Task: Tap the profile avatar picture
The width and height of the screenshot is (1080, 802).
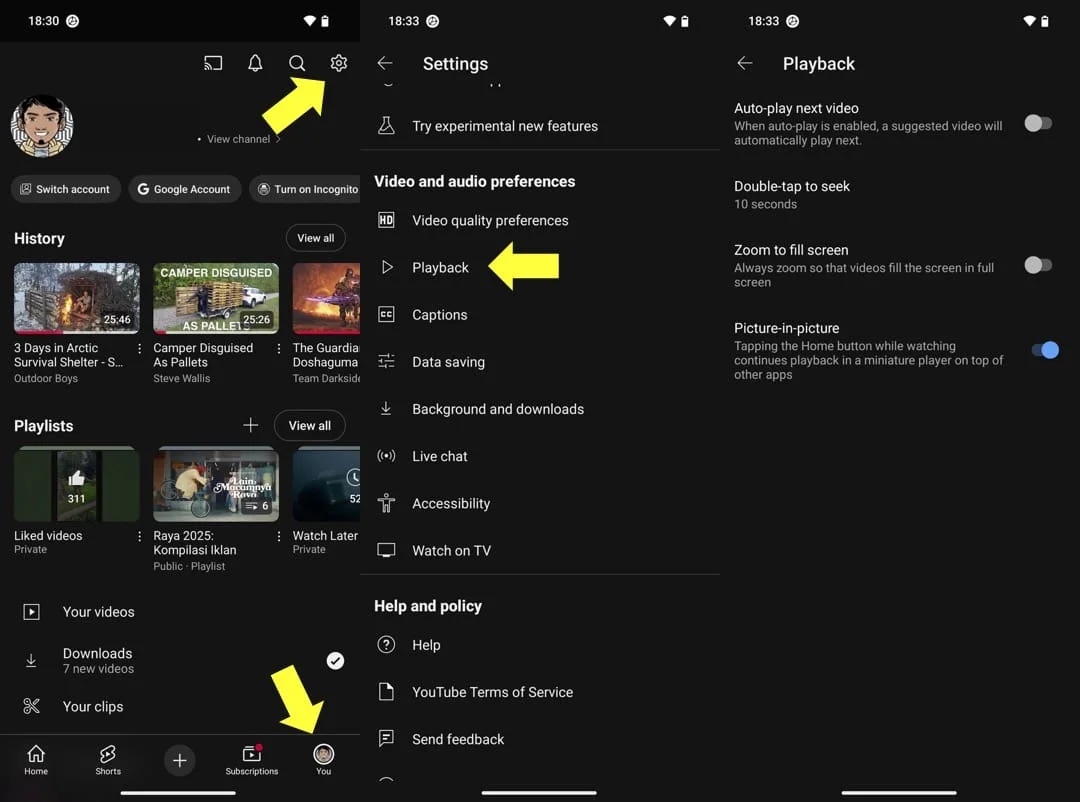Action: [42, 126]
